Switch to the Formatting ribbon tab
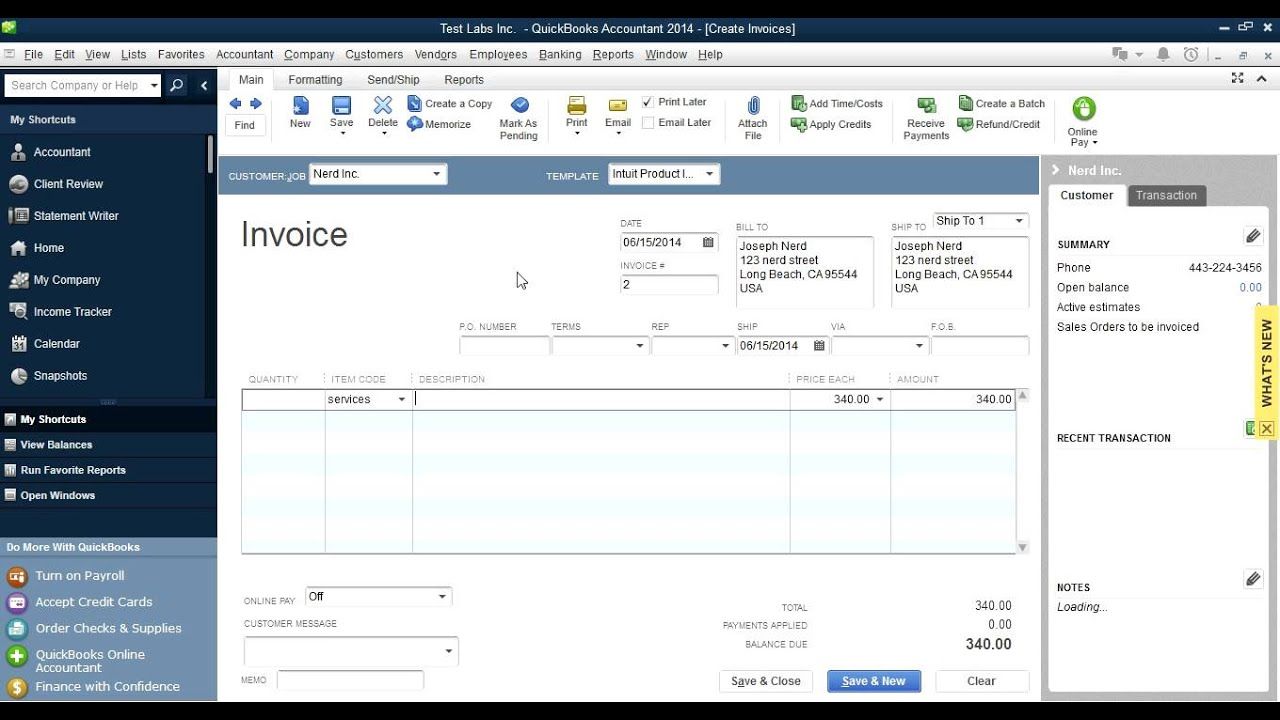The height and width of the screenshot is (720, 1280). [x=315, y=80]
